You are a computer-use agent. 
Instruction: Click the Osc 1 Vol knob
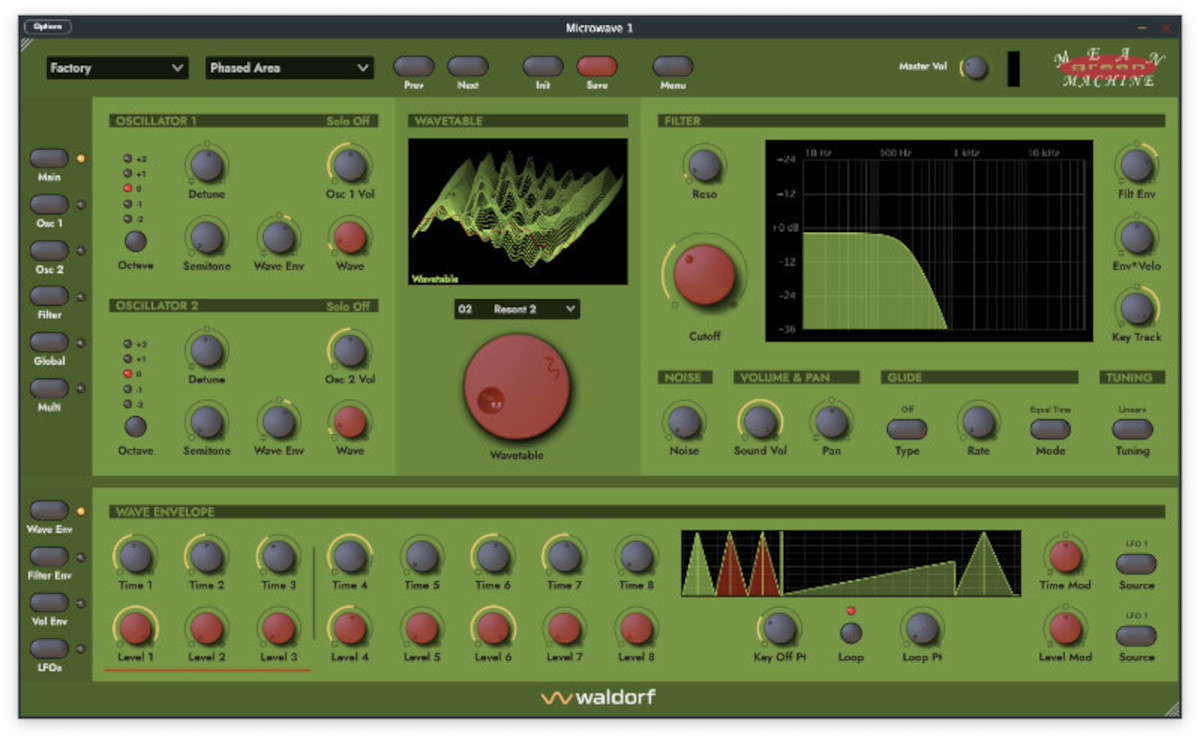[349, 165]
